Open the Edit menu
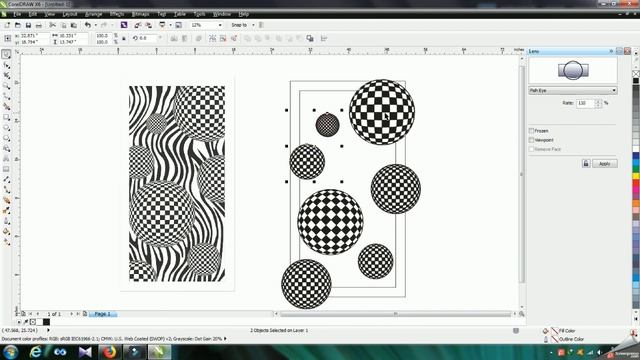 point(33,14)
